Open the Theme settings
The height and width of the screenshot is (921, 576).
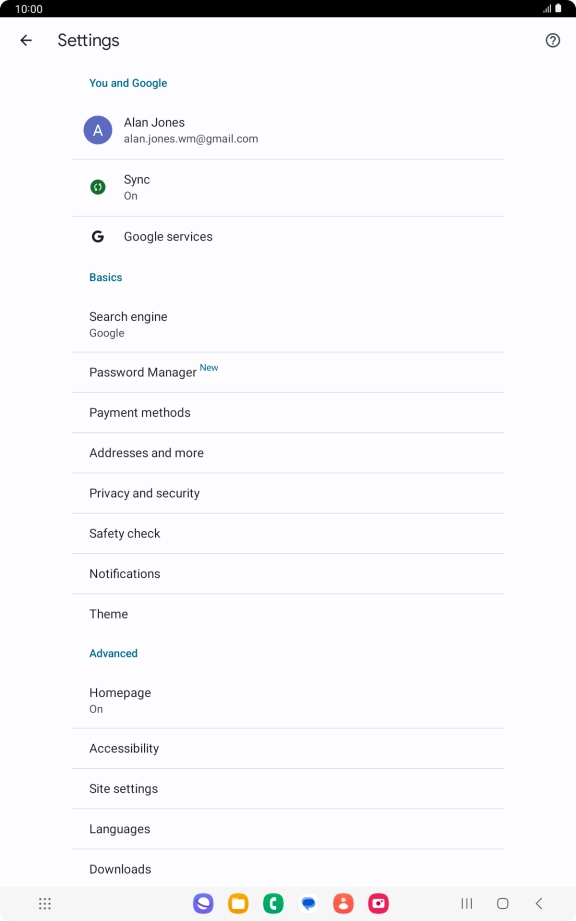pos(288,614)
